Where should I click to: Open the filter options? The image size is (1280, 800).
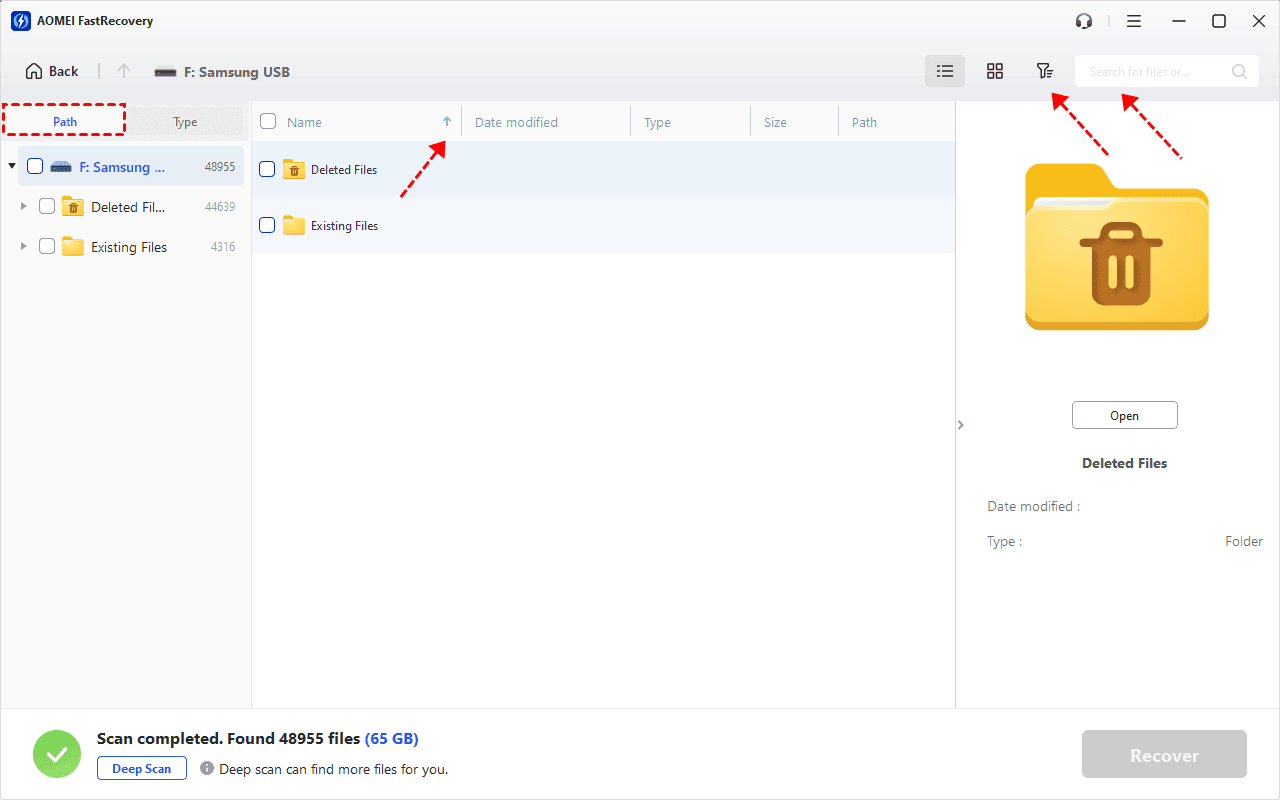coord(1044,71)
